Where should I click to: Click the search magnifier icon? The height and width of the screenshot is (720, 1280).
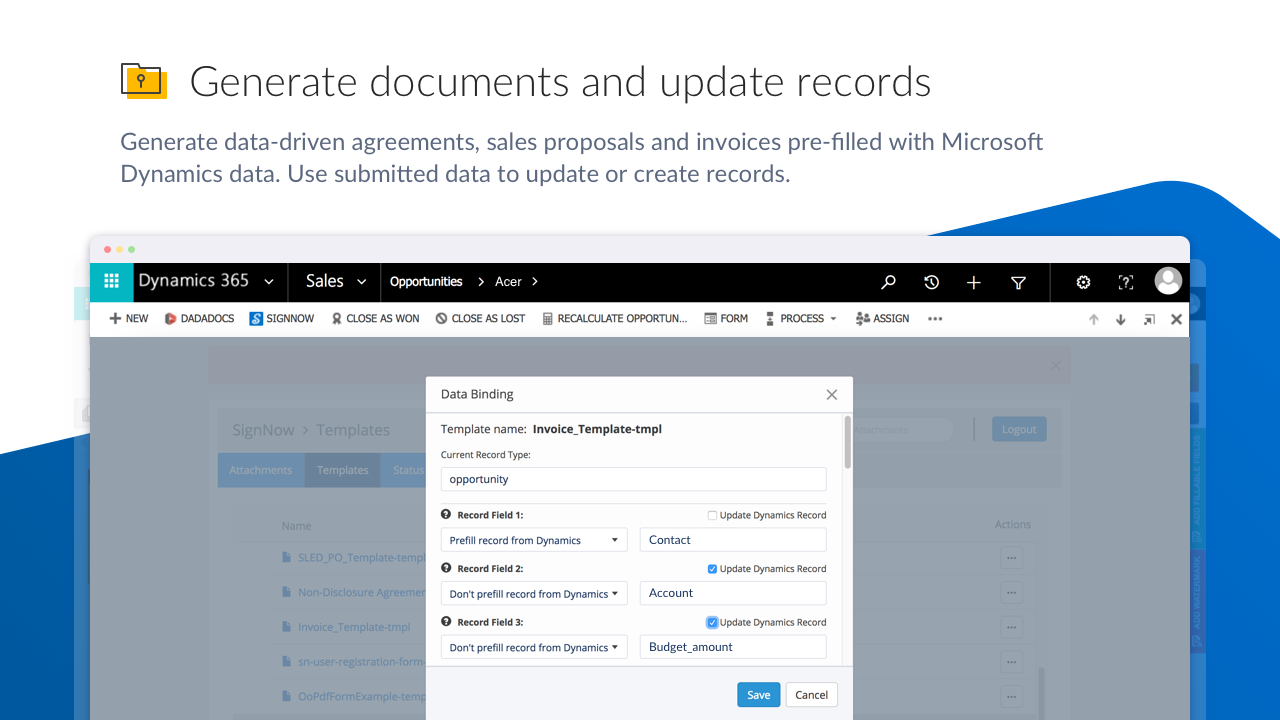coord(888,282)
